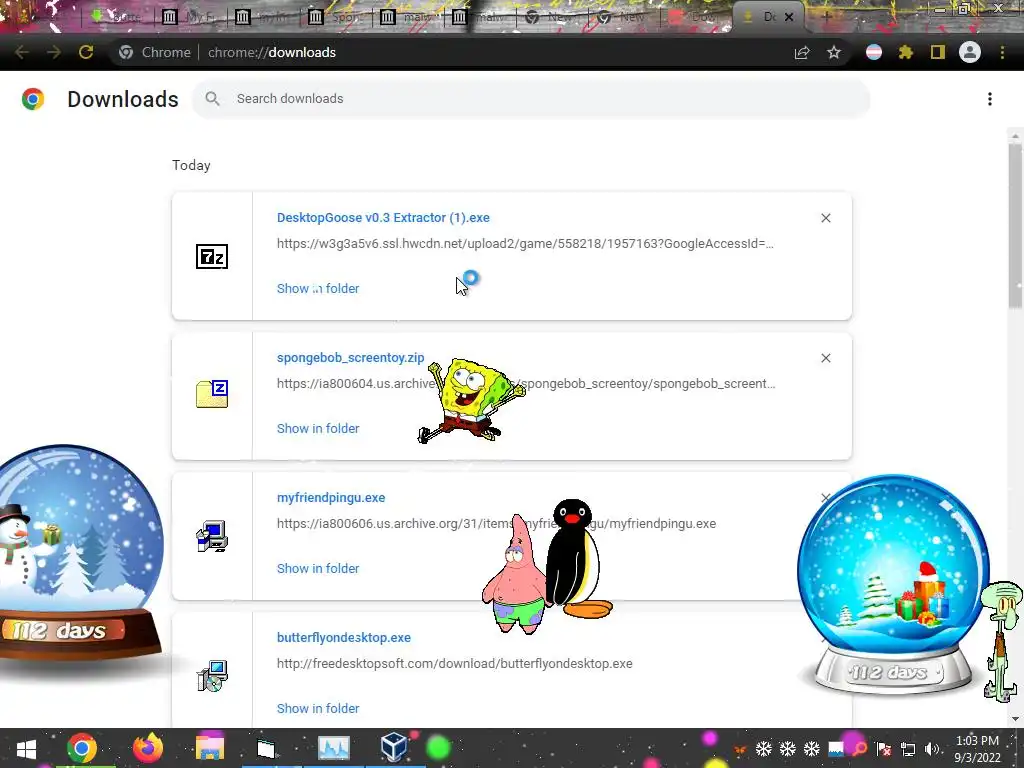Go forward in browser history

(54, 52)
